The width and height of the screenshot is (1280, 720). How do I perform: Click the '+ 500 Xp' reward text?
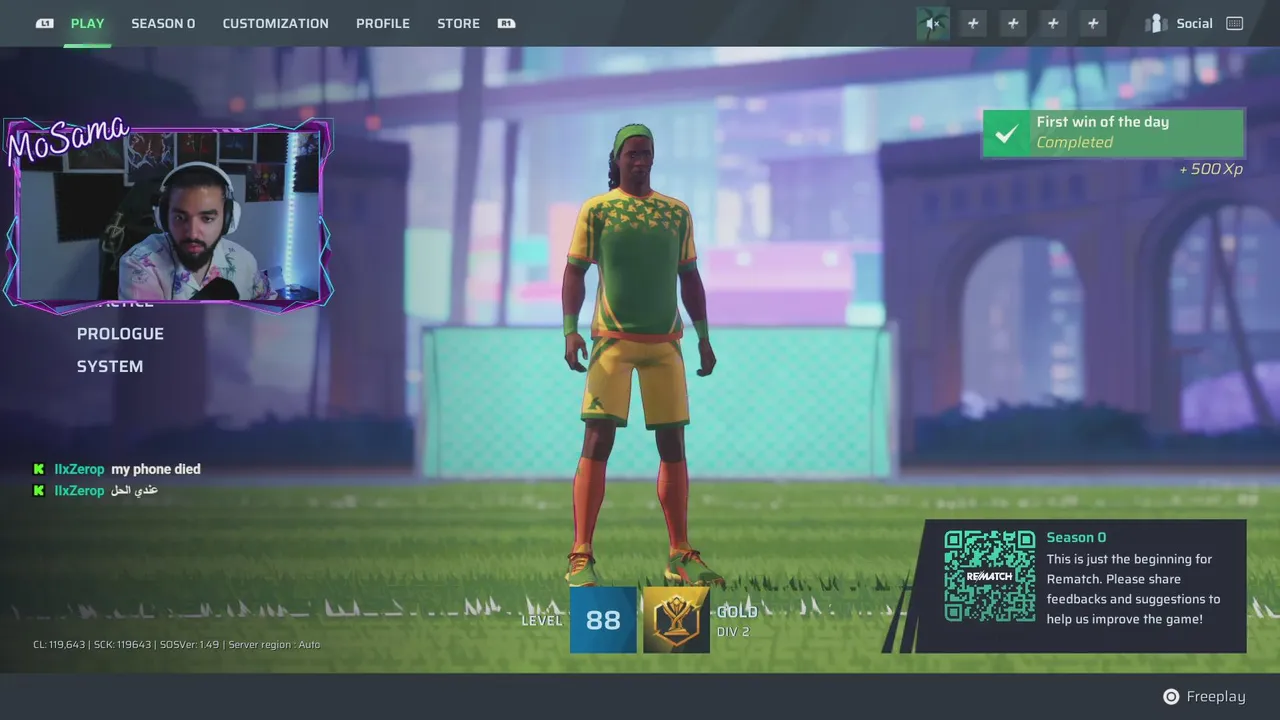point(1211,169)
